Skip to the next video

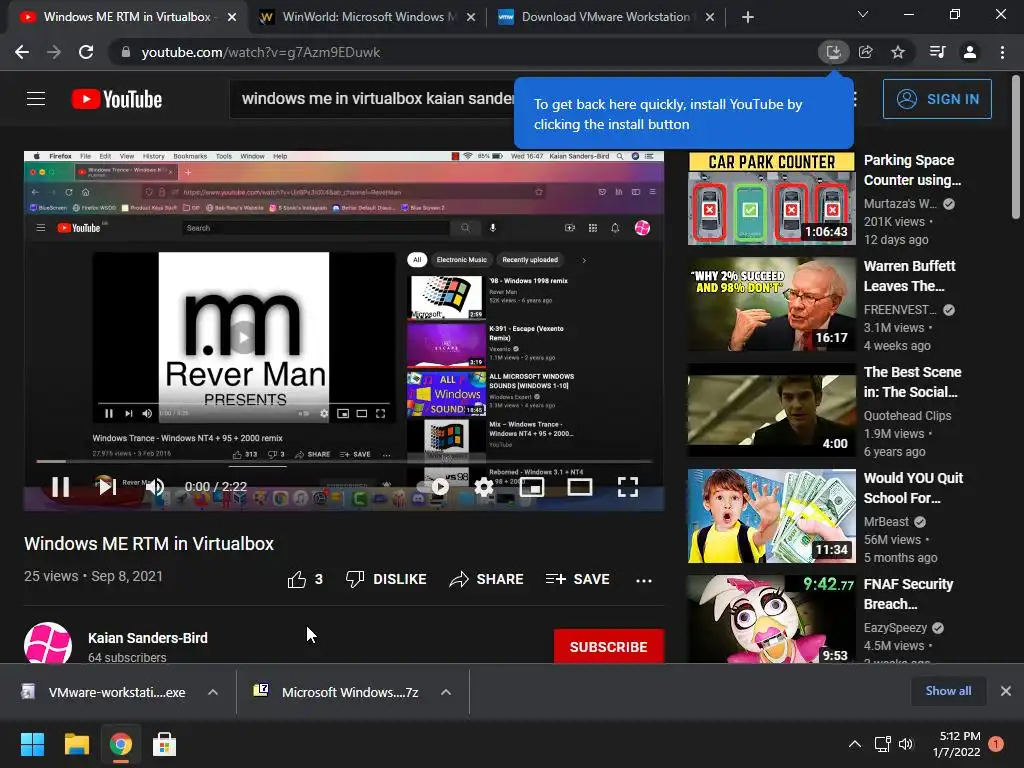[107, 487]
